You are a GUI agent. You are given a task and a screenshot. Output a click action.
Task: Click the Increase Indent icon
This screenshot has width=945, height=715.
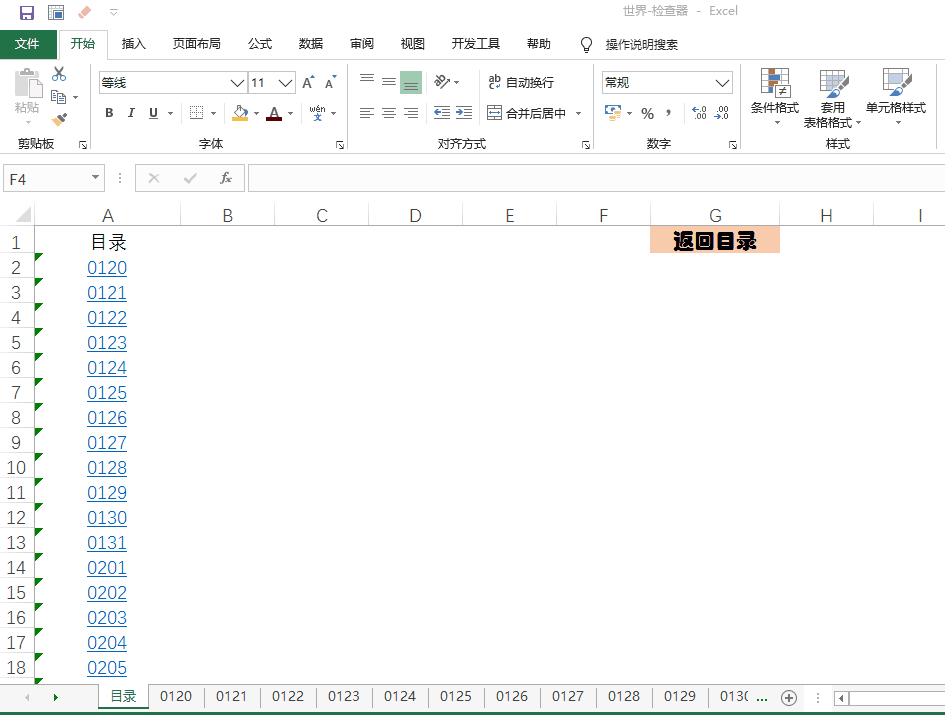(x=464, y=114)
